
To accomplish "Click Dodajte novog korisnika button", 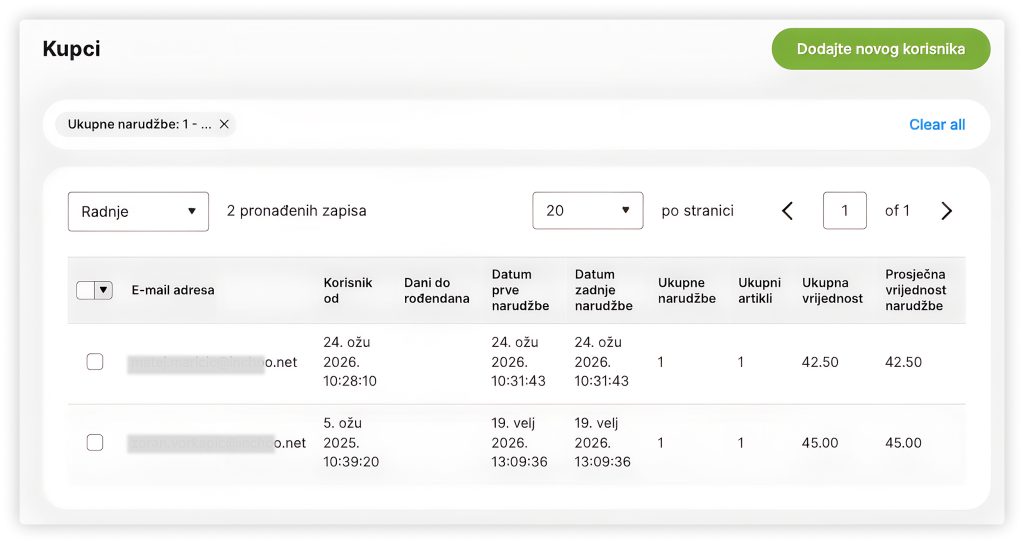I will point(880,49).
